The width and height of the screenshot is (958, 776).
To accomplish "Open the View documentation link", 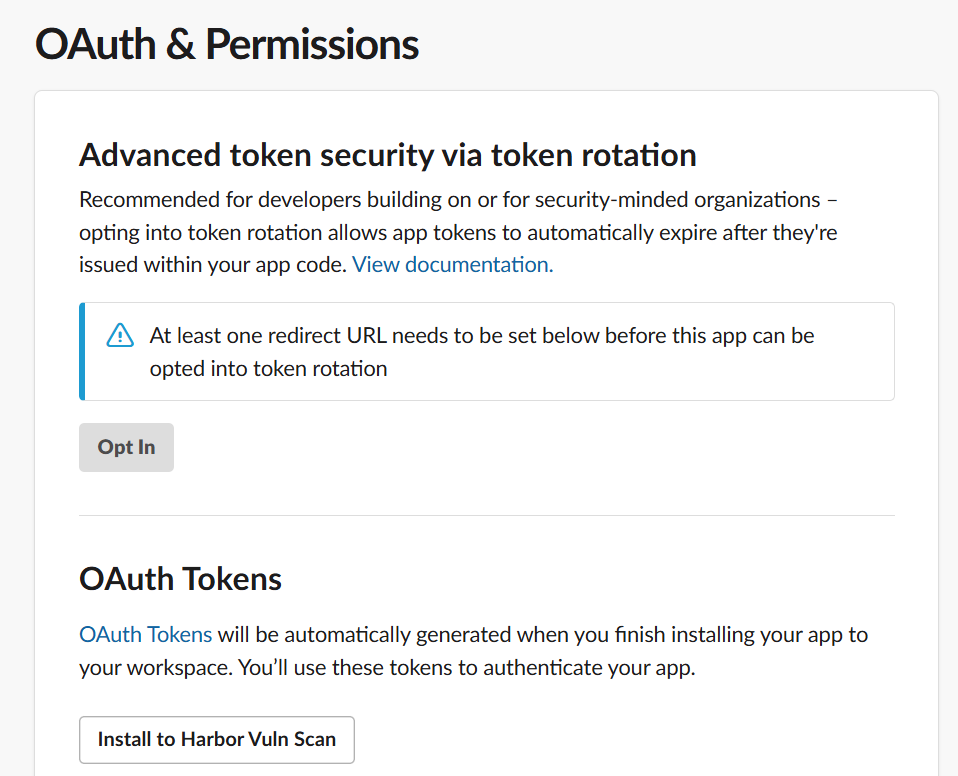I will [452, 265].
